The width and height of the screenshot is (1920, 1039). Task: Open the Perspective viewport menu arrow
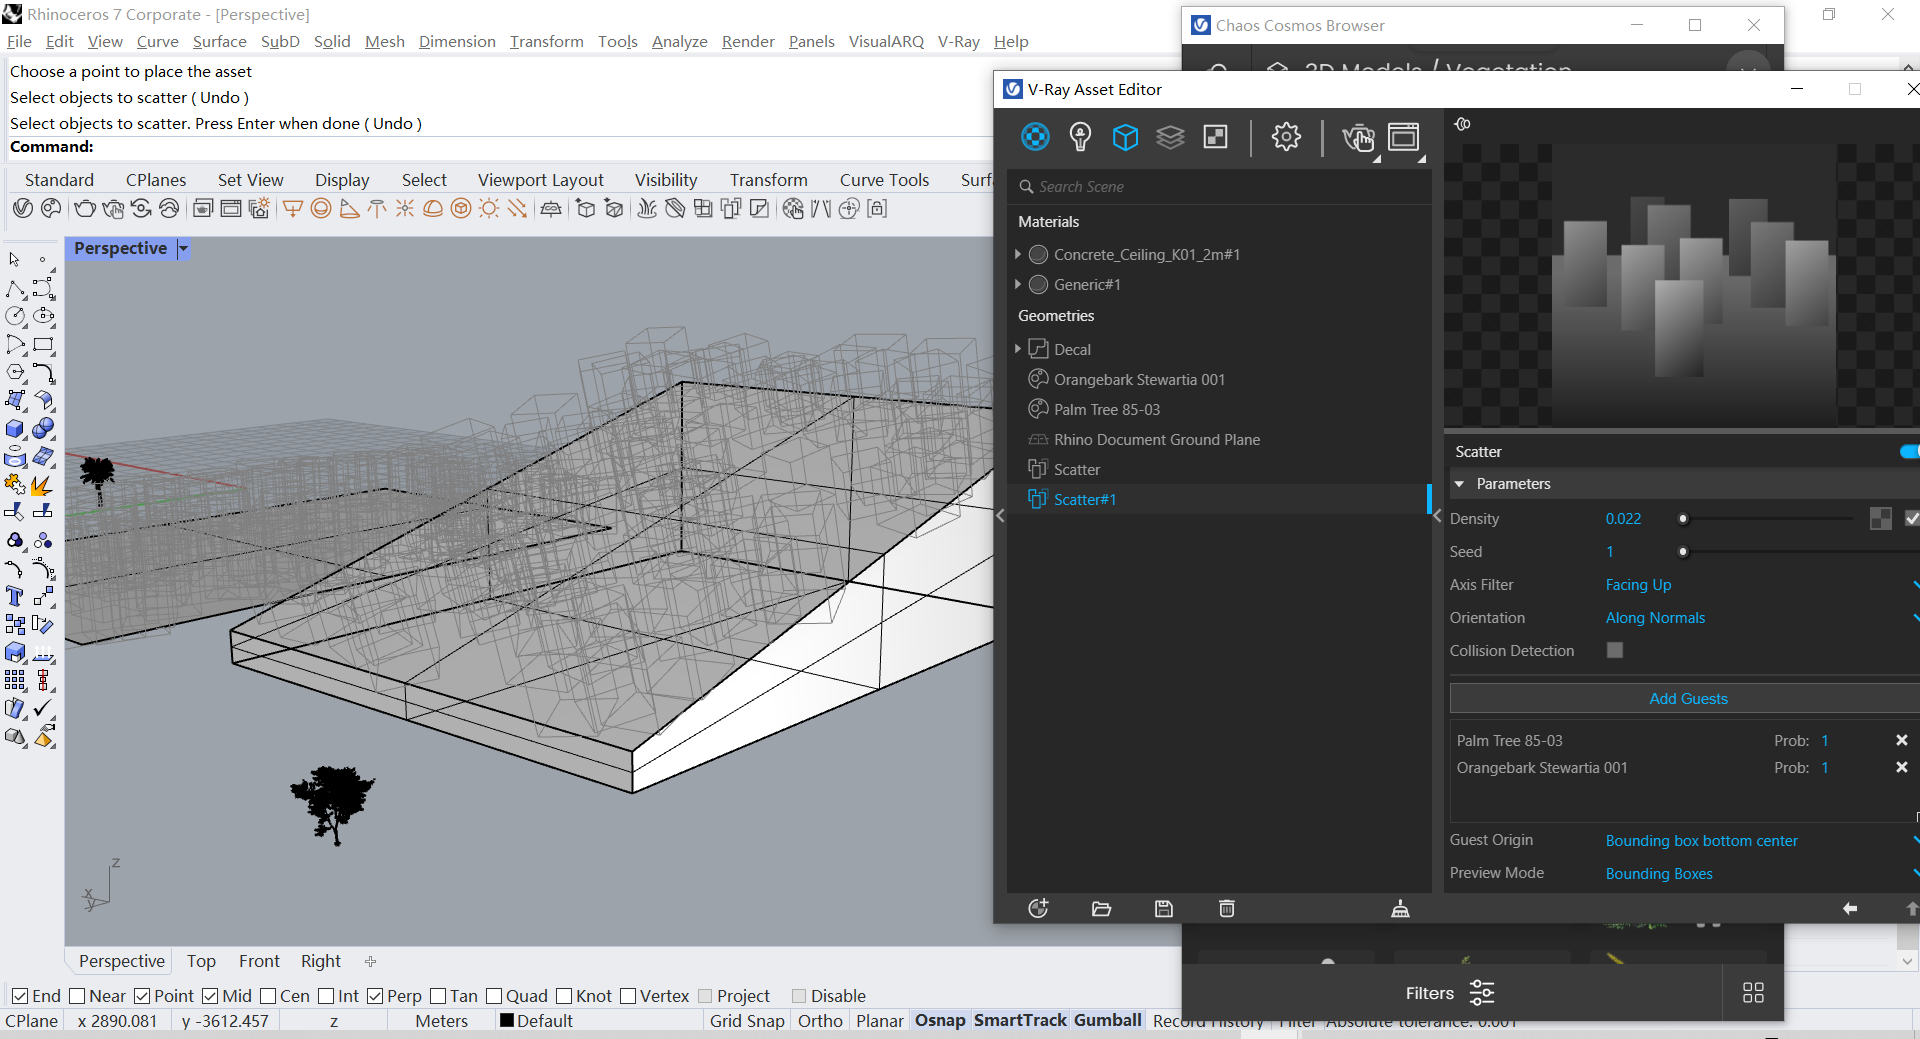click(x=183, y=248)
